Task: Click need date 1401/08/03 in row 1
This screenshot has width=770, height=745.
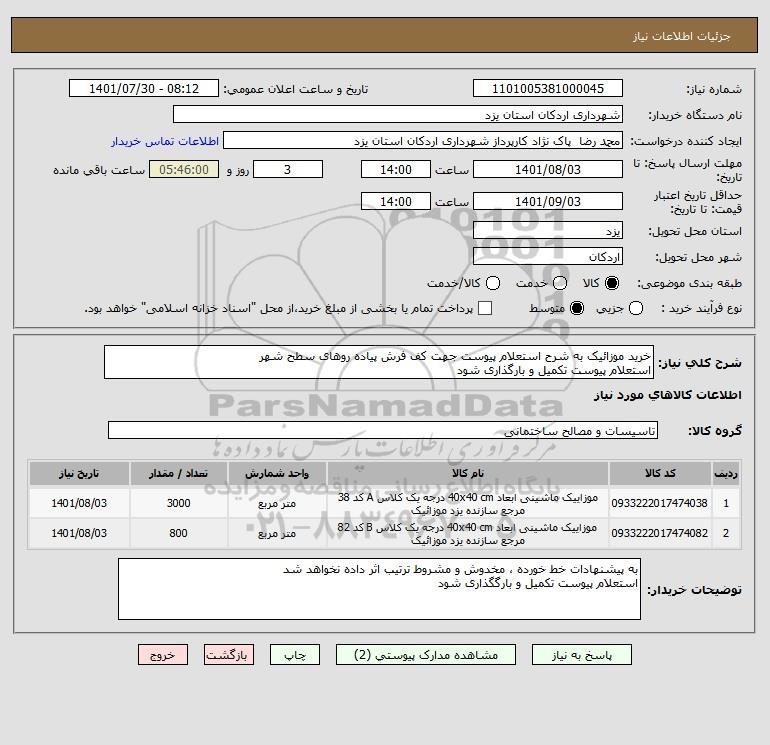Action: click(79, 503)
